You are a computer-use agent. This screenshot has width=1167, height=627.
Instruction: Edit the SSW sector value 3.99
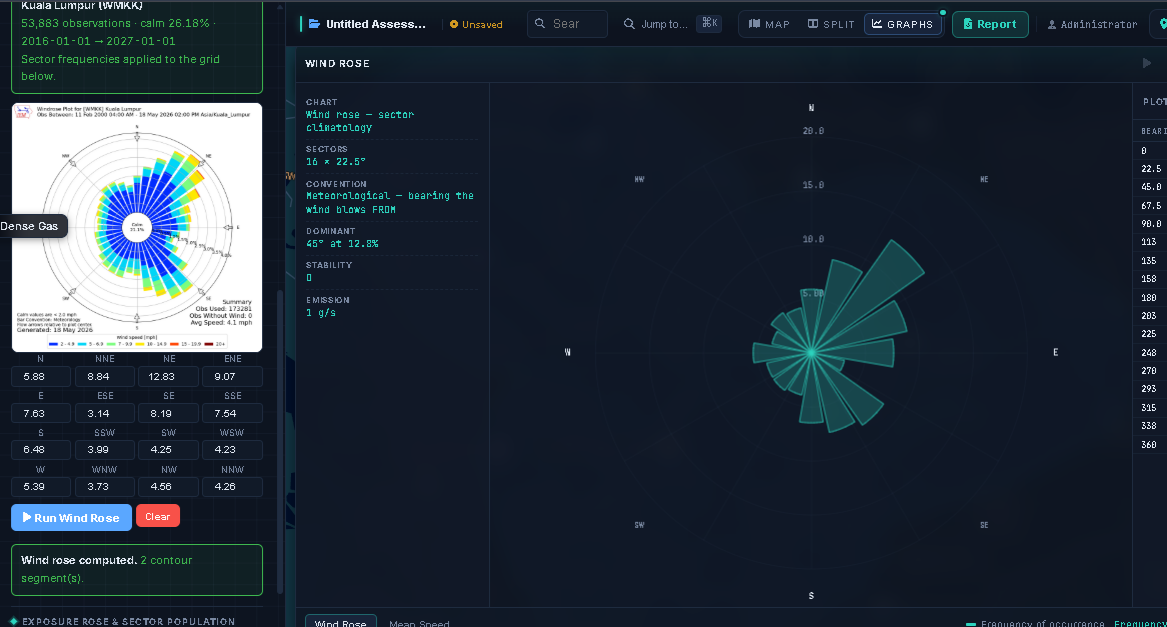(x=105, y=450)
